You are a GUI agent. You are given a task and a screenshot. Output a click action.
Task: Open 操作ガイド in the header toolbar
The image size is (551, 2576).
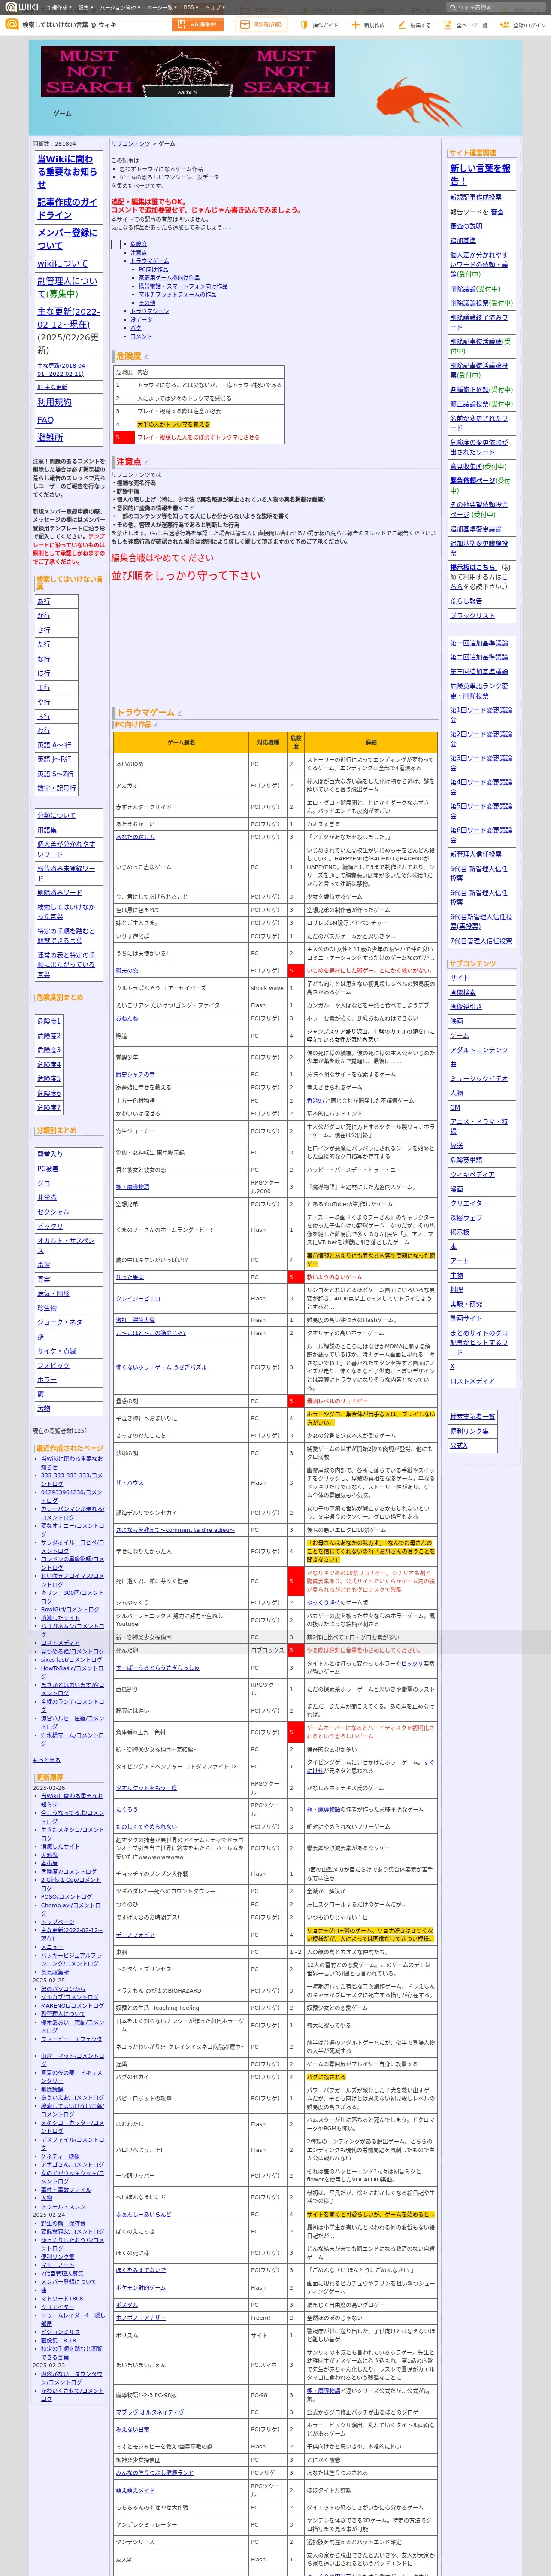pos(320,25)
